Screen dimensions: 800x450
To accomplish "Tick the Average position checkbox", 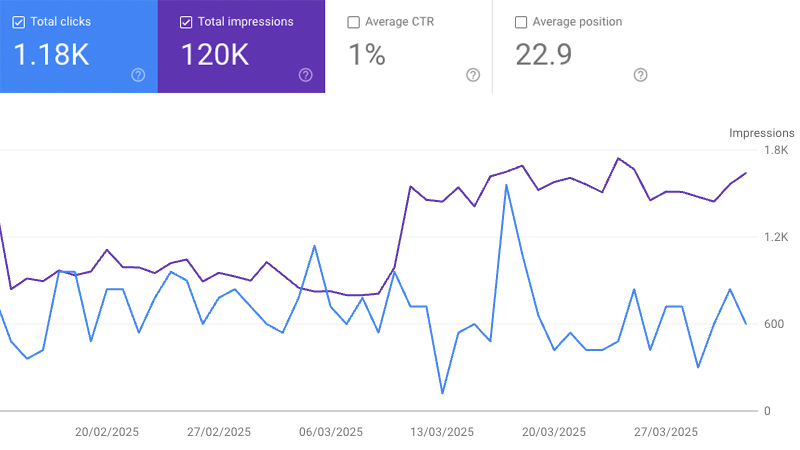I will 521,22.
